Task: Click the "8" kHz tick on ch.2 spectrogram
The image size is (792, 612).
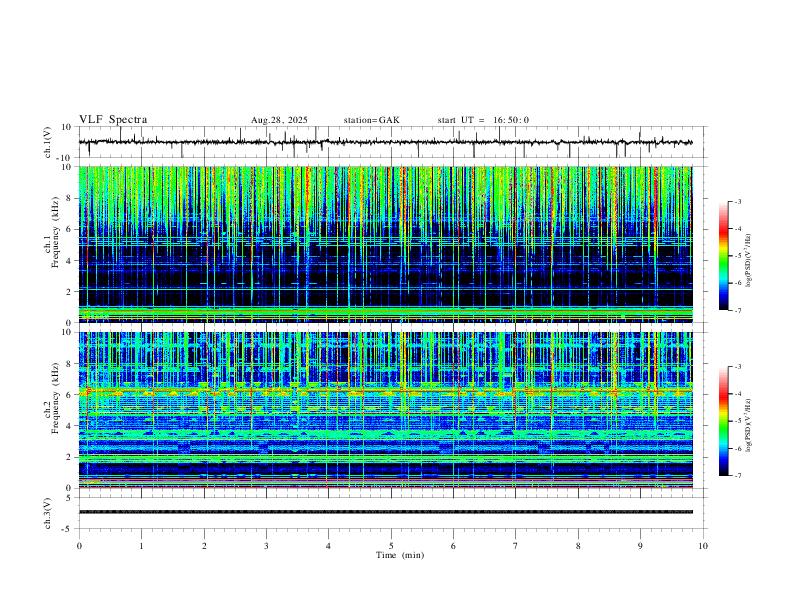Action: (x=69, y=364)
